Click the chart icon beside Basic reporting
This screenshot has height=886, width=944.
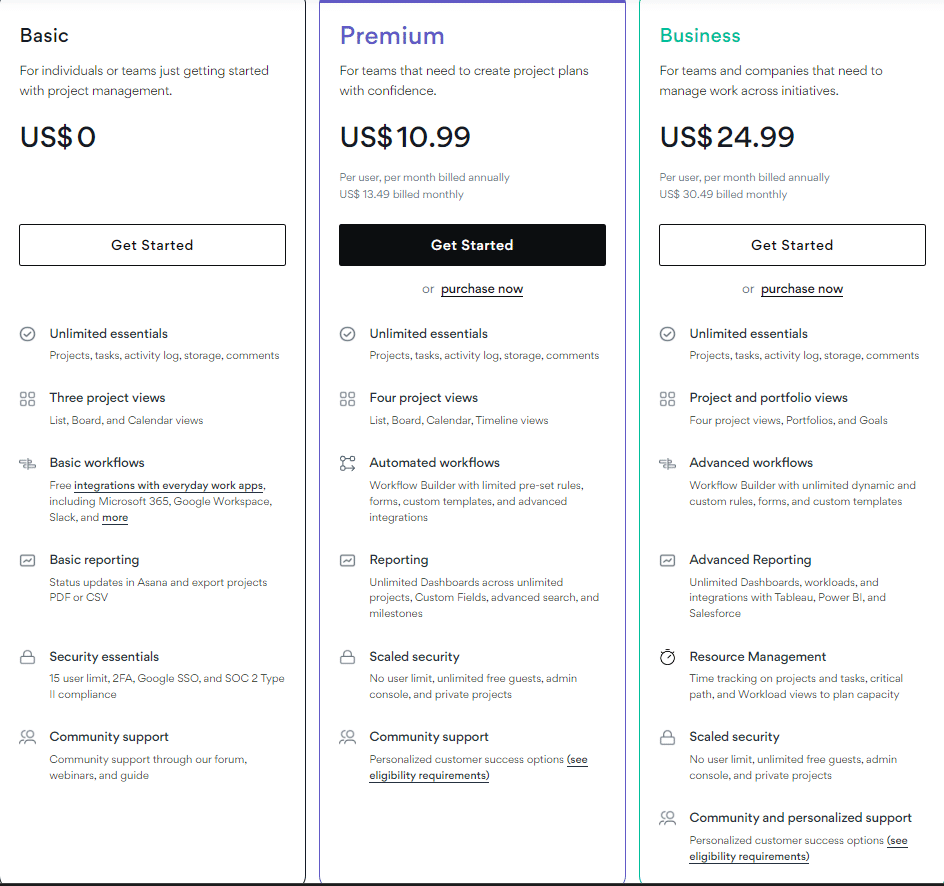click(28, 560)
